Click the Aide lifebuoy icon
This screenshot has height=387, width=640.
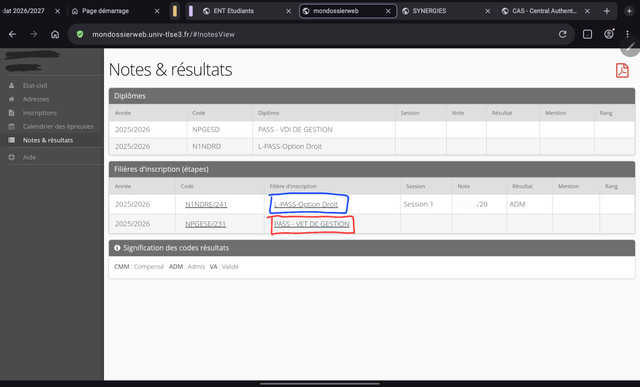point(11,157)
